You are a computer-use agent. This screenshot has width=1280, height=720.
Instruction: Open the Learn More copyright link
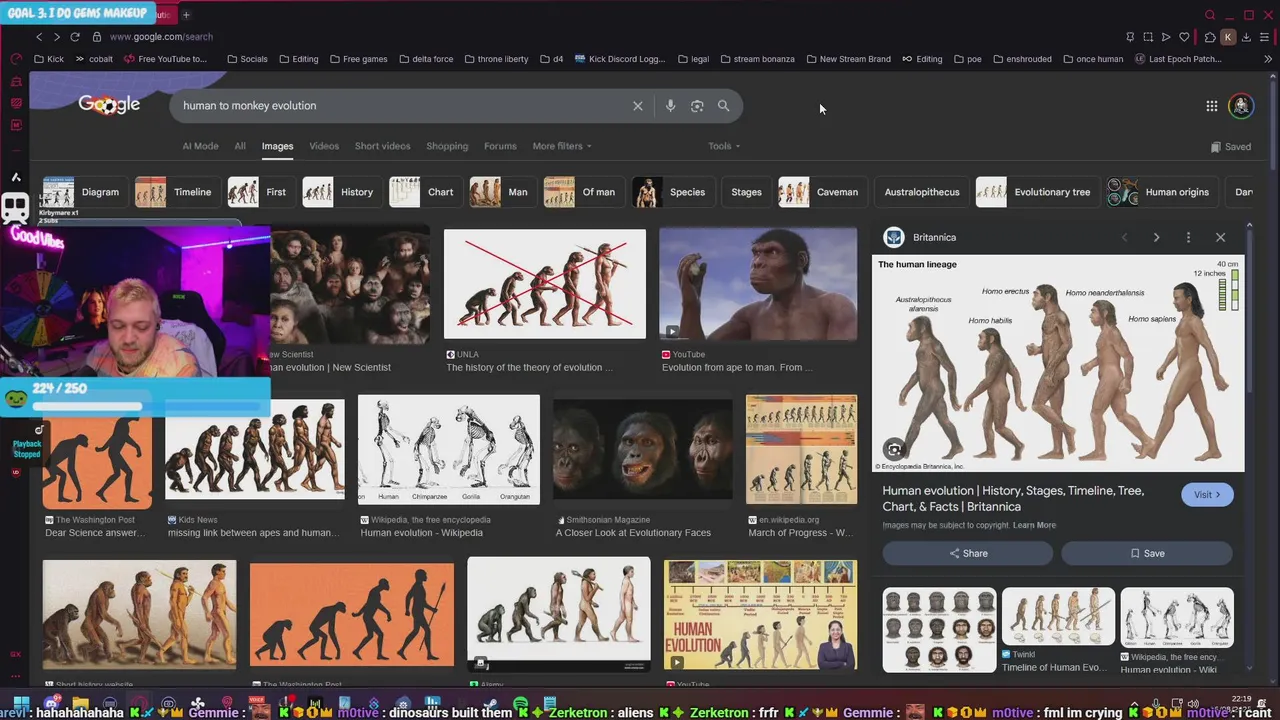[x=1034, y=525]
